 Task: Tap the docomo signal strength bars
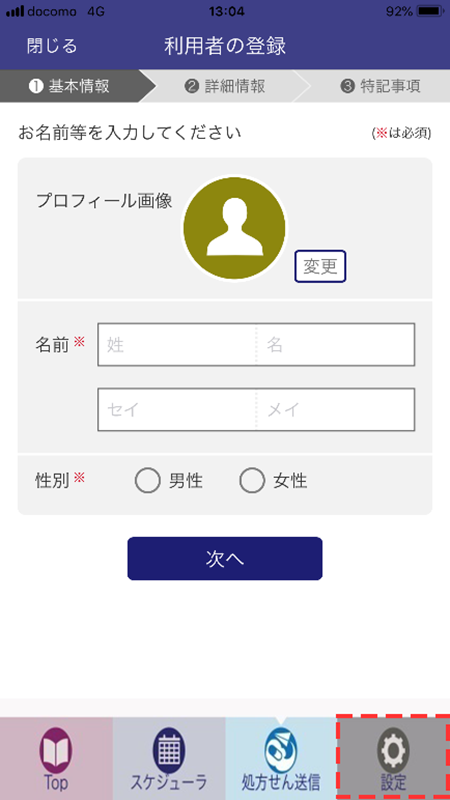click(15, 11)
